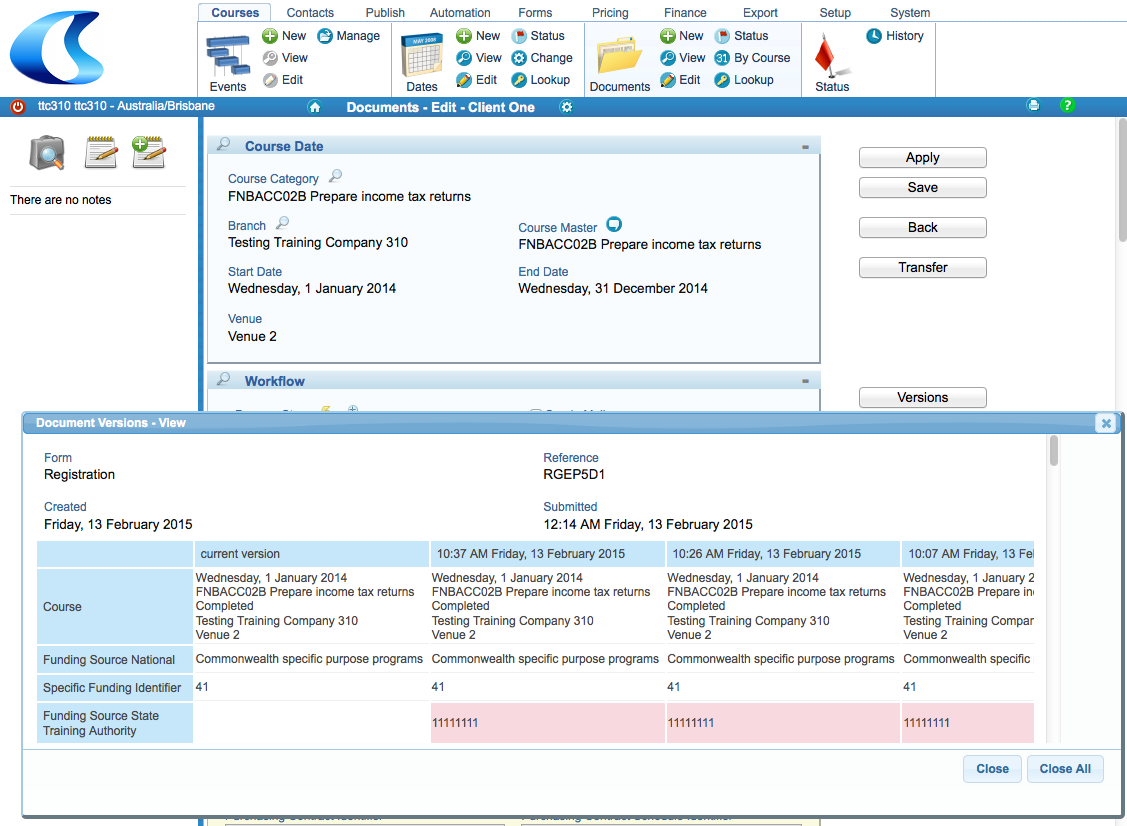Collapse the Course Date panel
The width and height of the screenshot is (1127, 826).
click(x=805, y=147)
